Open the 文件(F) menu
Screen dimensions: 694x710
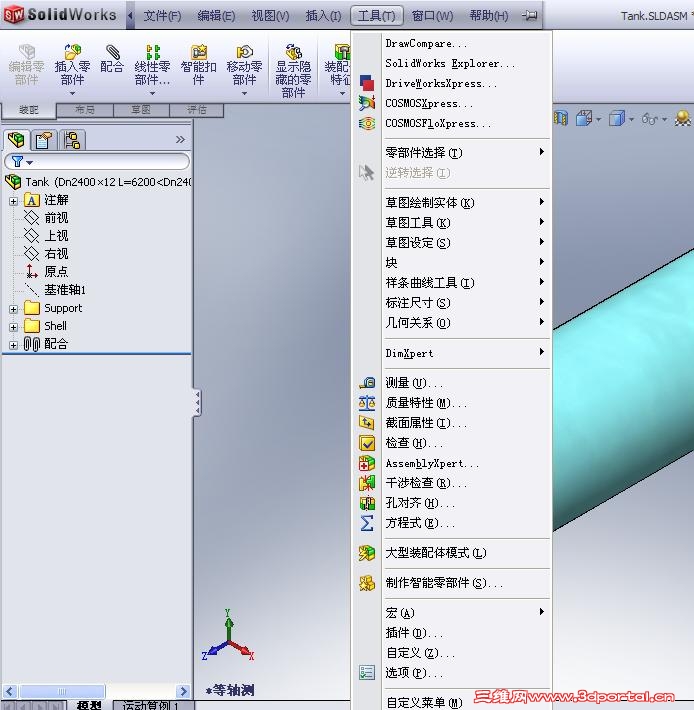tap(162, 16)
